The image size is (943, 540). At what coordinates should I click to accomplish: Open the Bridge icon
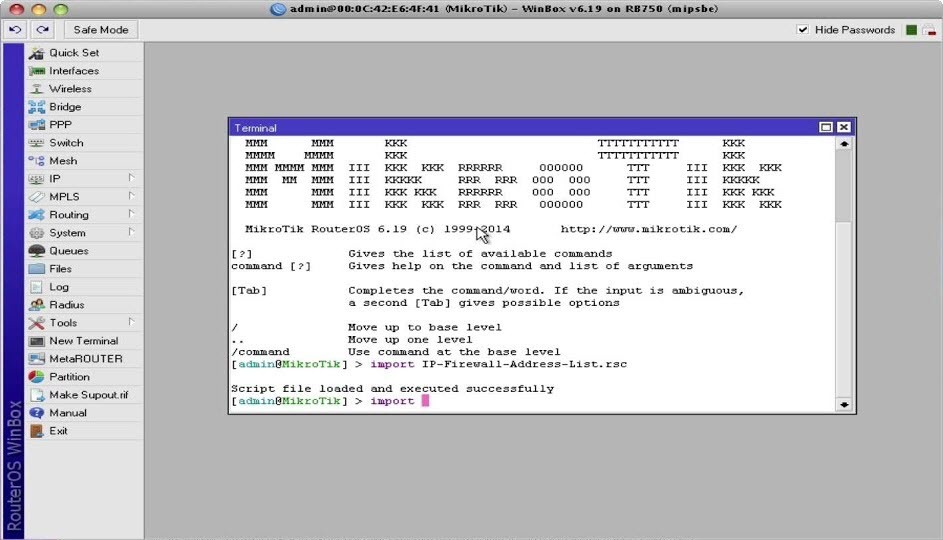[x=37, y=107]
